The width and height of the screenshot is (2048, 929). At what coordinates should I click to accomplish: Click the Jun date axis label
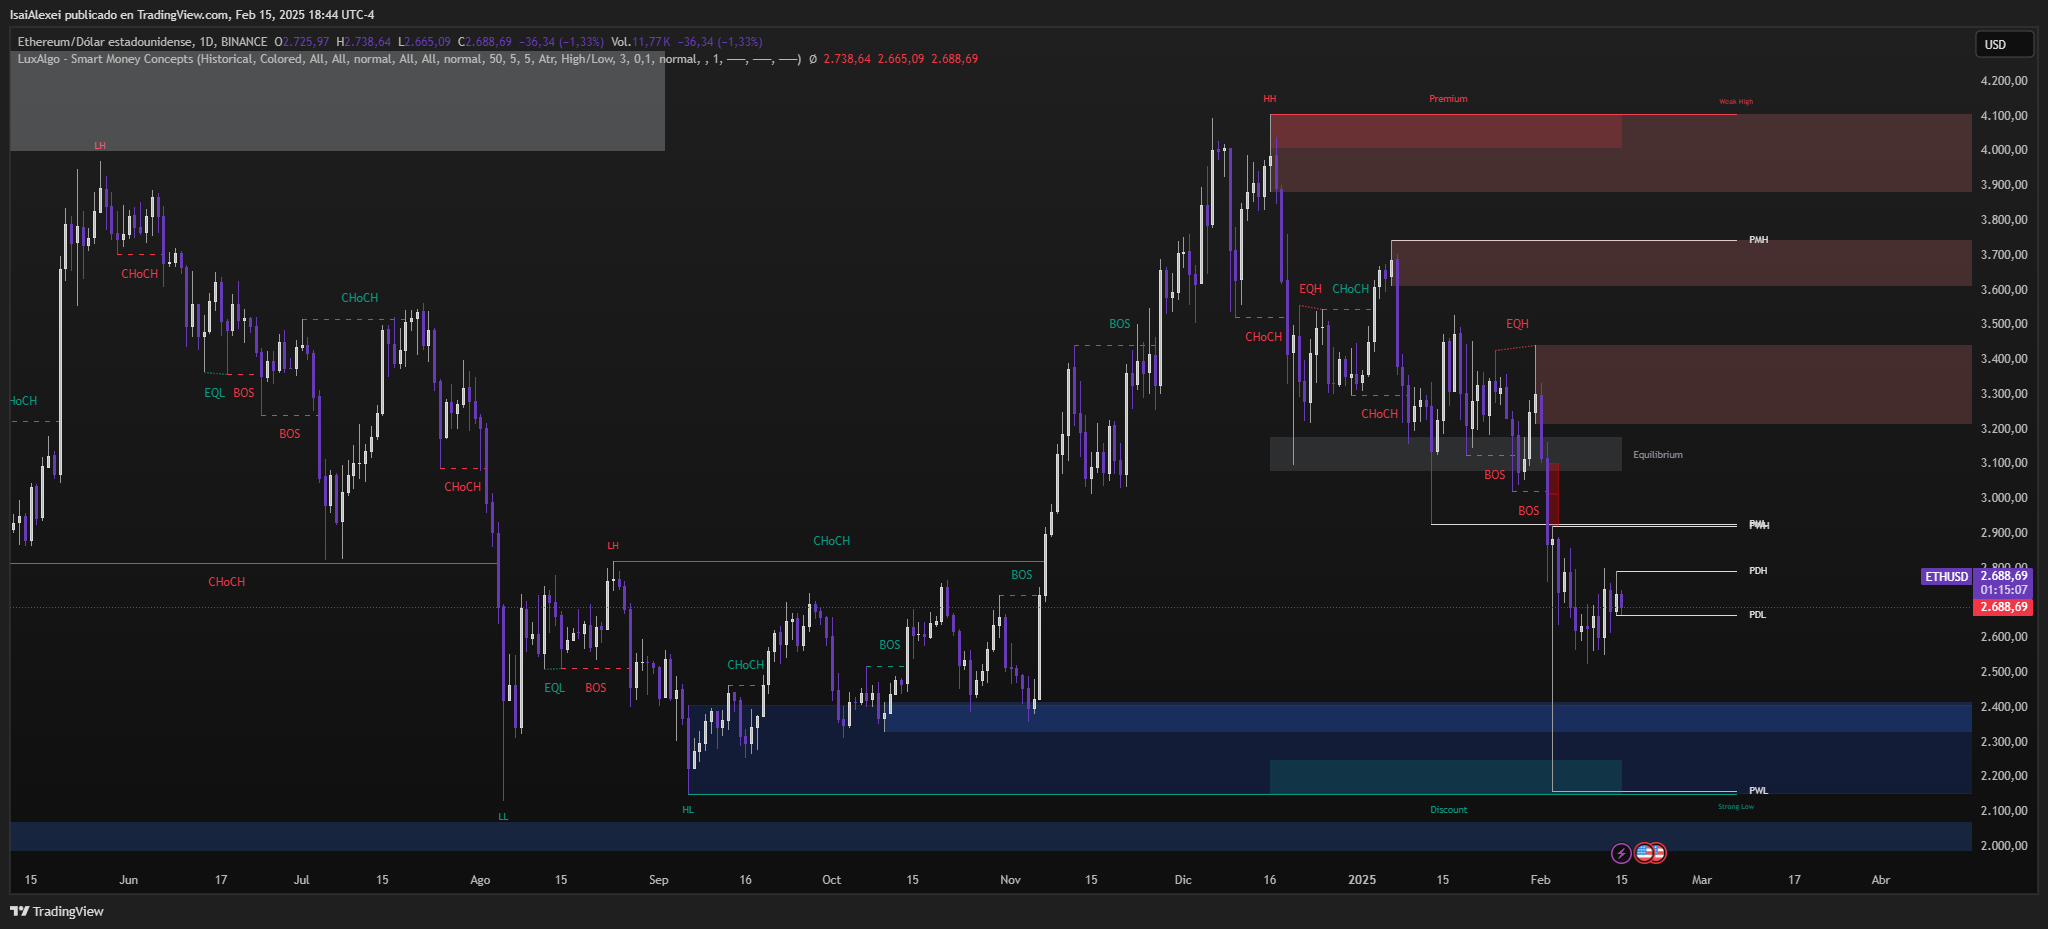tap(128, 880)
